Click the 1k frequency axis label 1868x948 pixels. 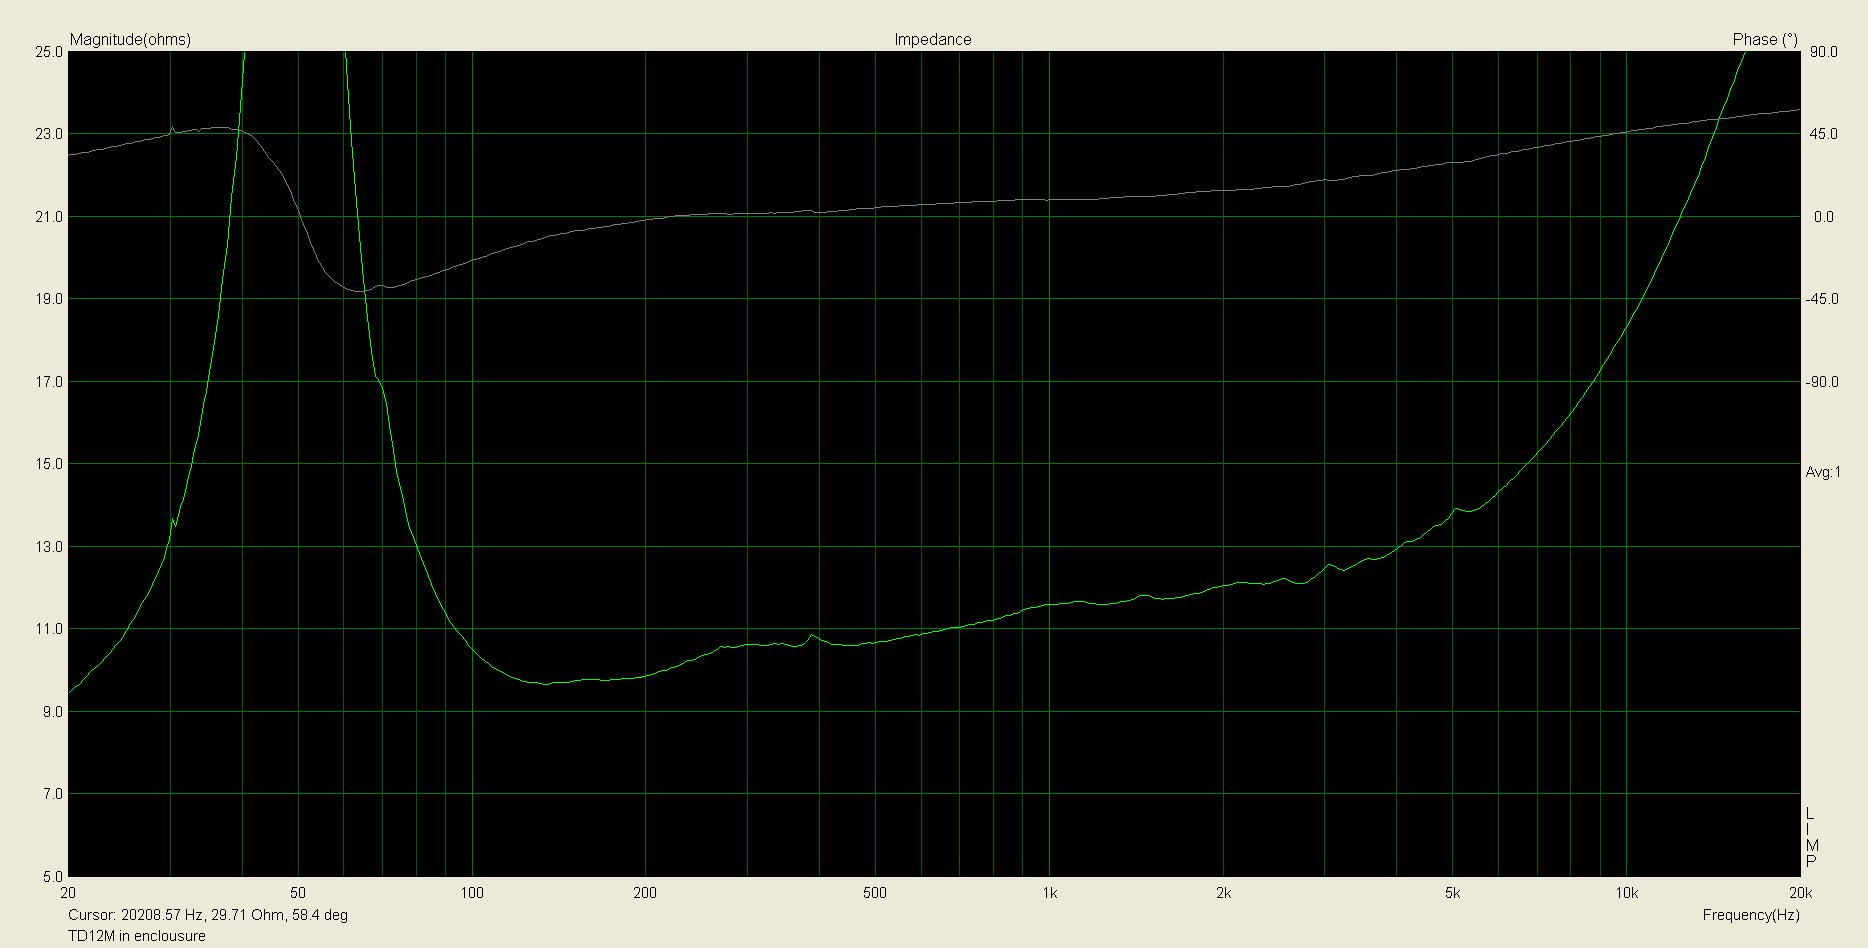(x=1049, y=892)
